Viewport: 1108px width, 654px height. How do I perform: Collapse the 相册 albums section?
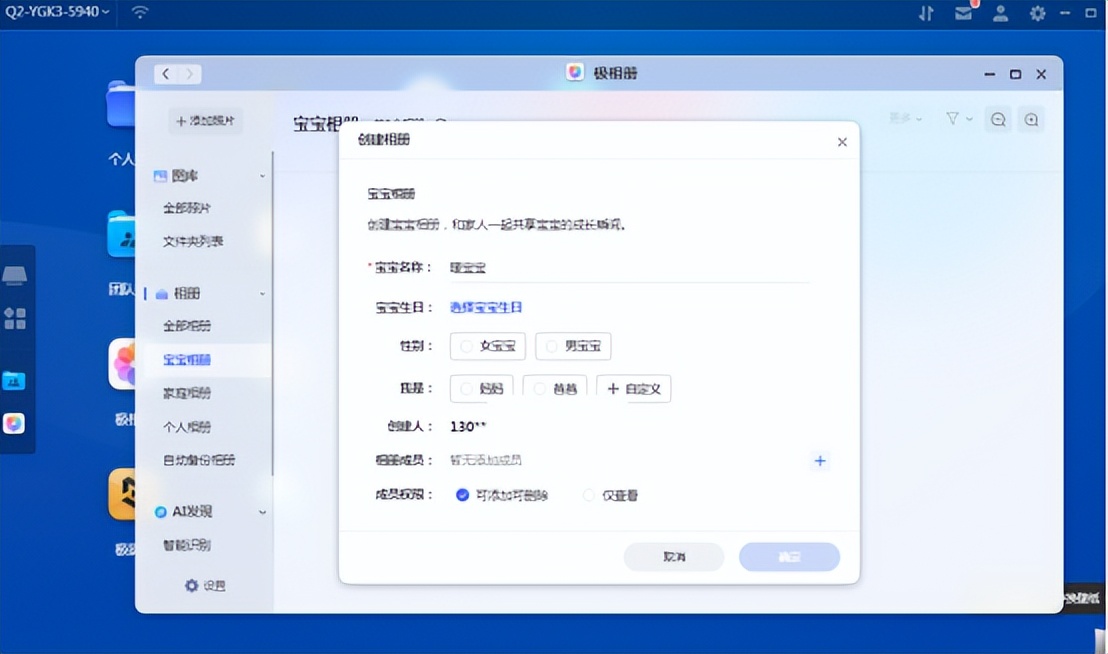point(262,293)
